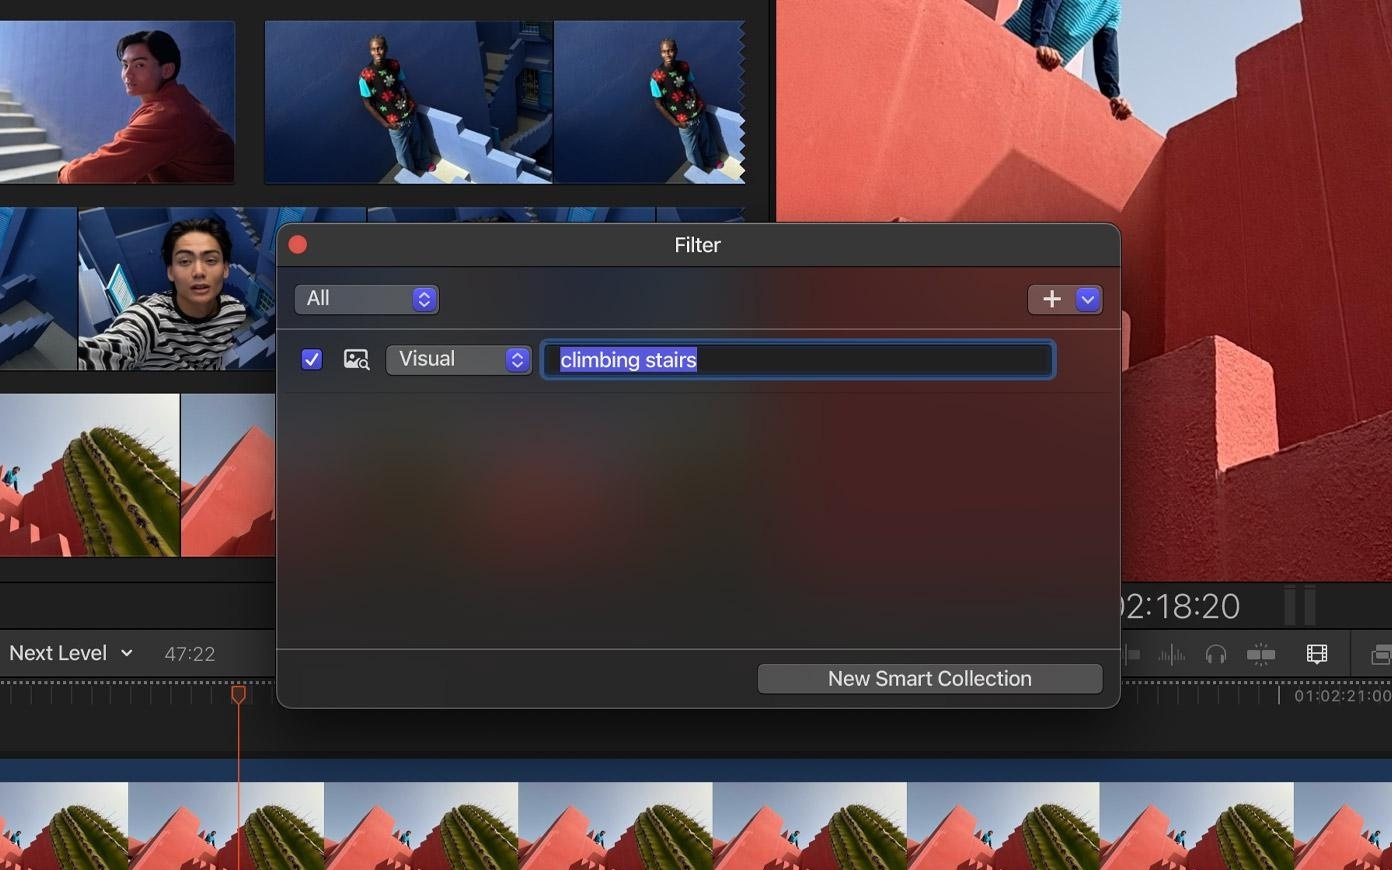
Task: Click the plus icon to add rule
Action: pos(1051,299)
